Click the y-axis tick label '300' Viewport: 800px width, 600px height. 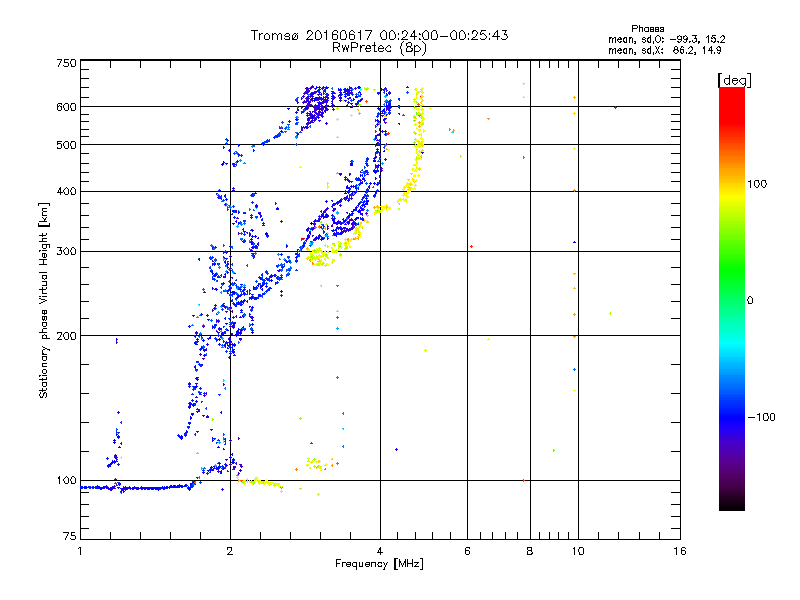point(66,251)
